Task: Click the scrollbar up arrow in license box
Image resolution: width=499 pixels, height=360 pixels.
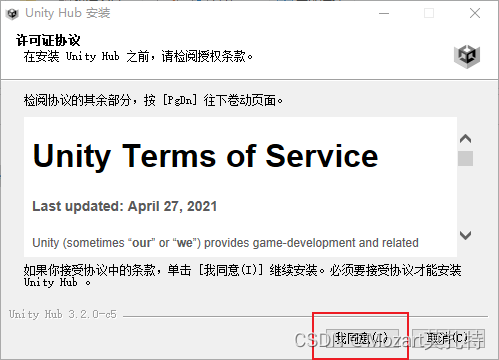Action: coord(465,138)
